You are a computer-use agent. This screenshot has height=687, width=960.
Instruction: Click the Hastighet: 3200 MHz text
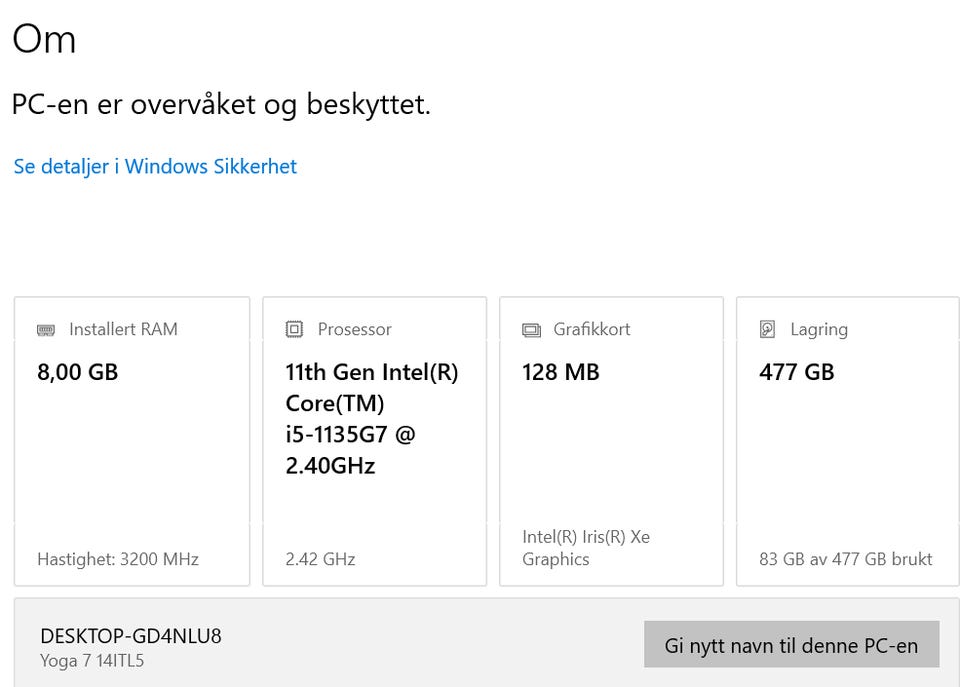(118, 559)
